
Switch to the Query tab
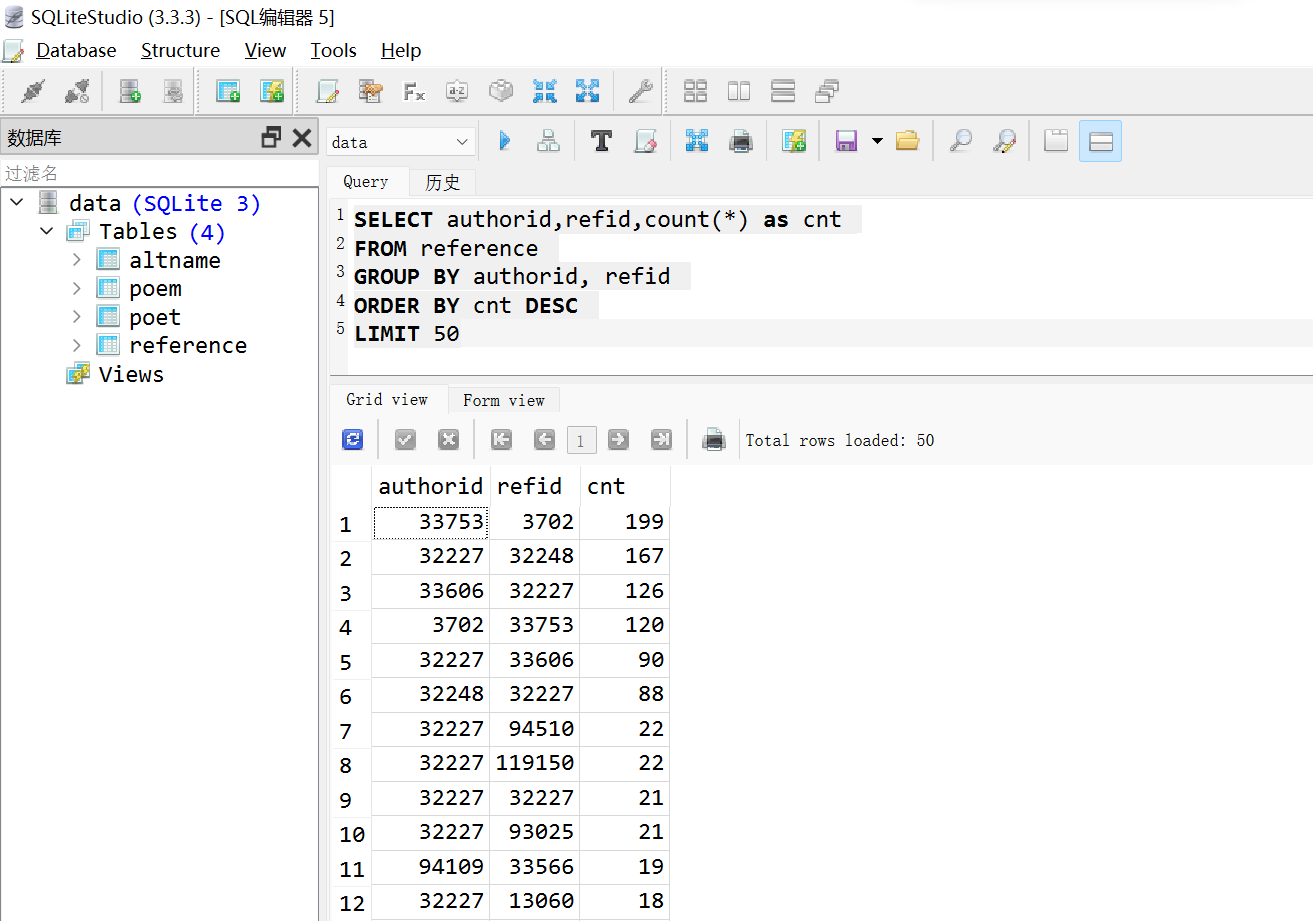(x=366, y=182)
